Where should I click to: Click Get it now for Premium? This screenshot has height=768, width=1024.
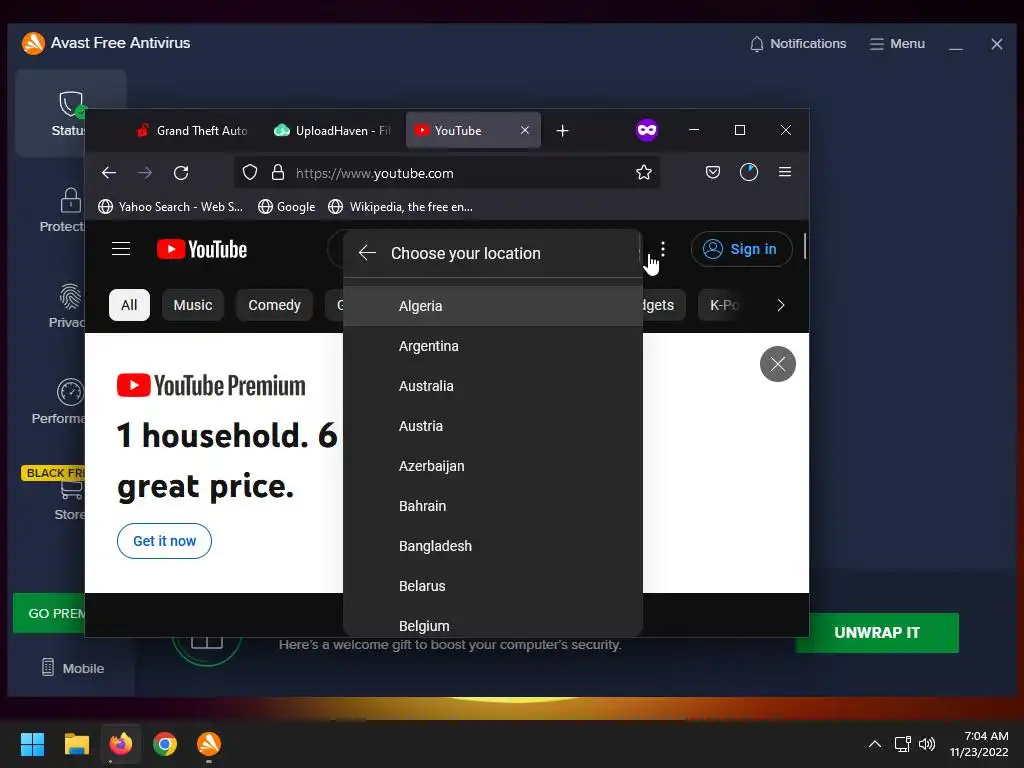point(165,541)
